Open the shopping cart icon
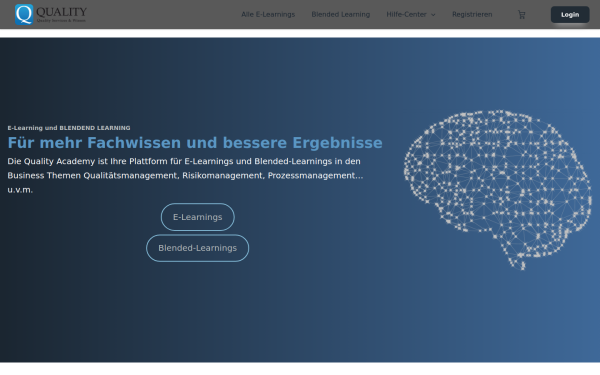The height and width of the screenshot is (375, 600). coord(522,15)
